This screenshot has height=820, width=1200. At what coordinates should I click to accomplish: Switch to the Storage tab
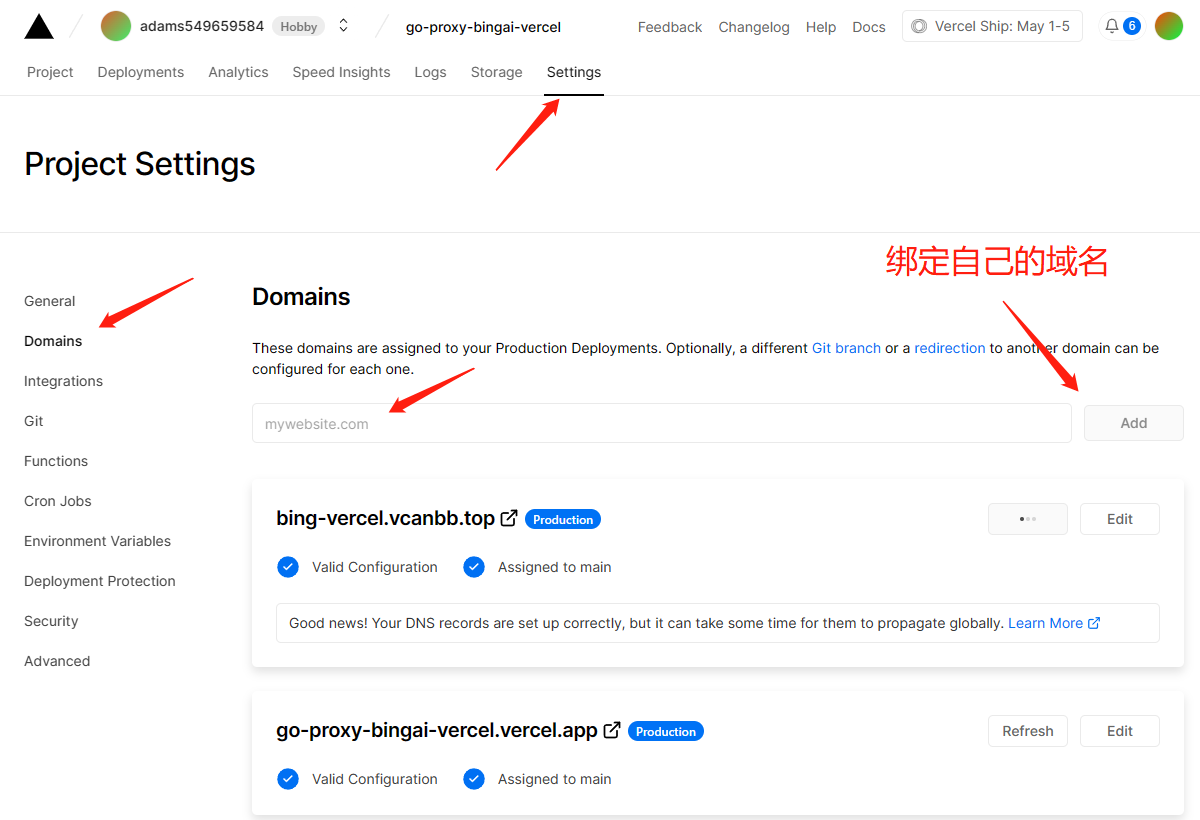[497, 72]
